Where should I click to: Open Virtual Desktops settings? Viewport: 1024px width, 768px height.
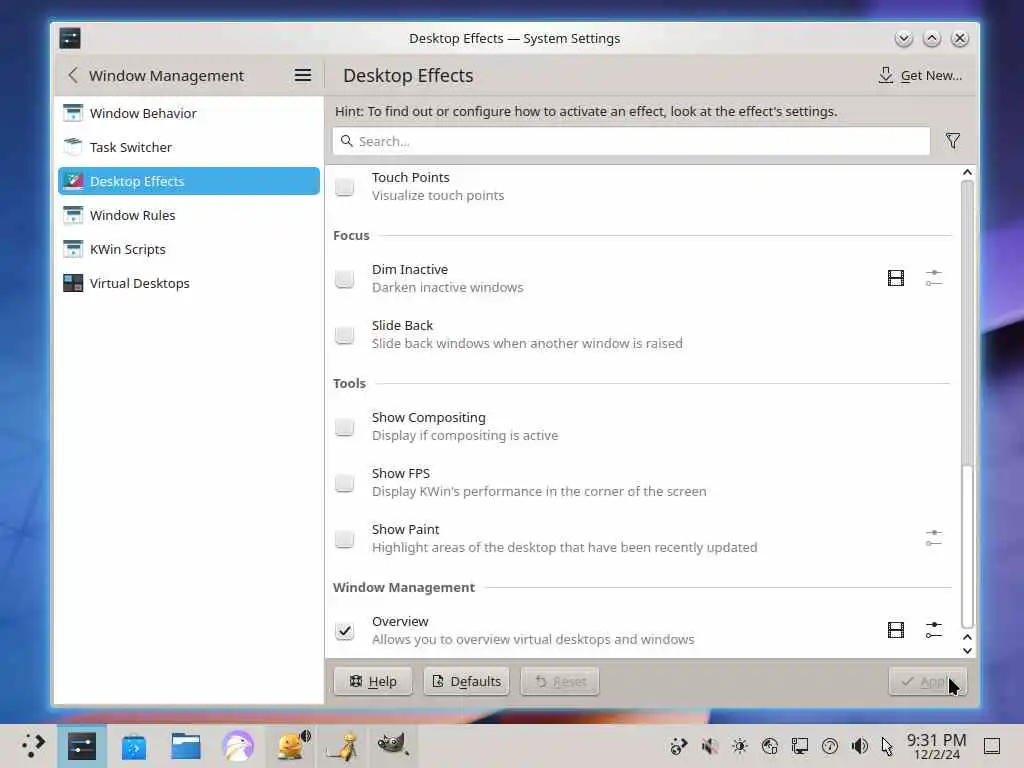tap(189, 283)
